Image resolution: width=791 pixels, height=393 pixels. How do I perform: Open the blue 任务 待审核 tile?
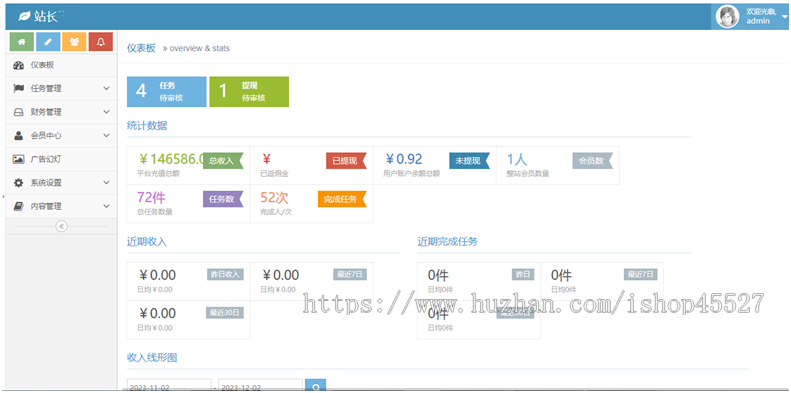coord(166,92)
